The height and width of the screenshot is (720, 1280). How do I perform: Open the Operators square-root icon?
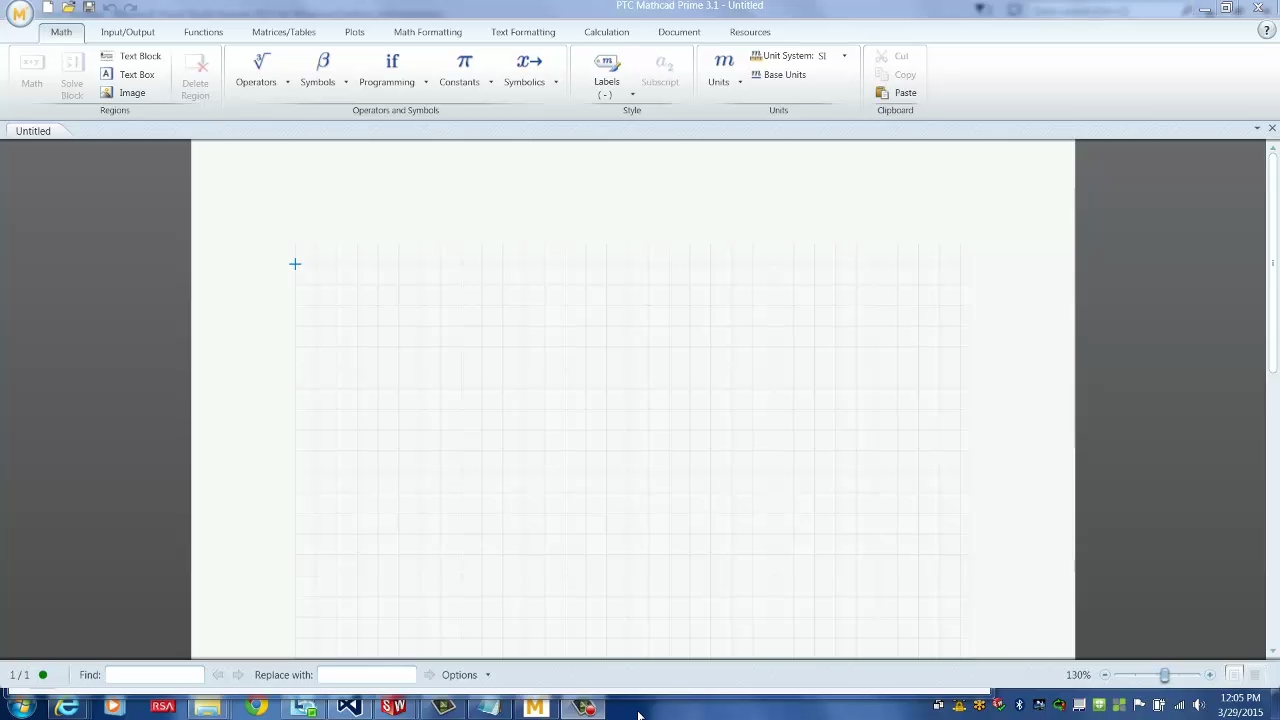261,62
